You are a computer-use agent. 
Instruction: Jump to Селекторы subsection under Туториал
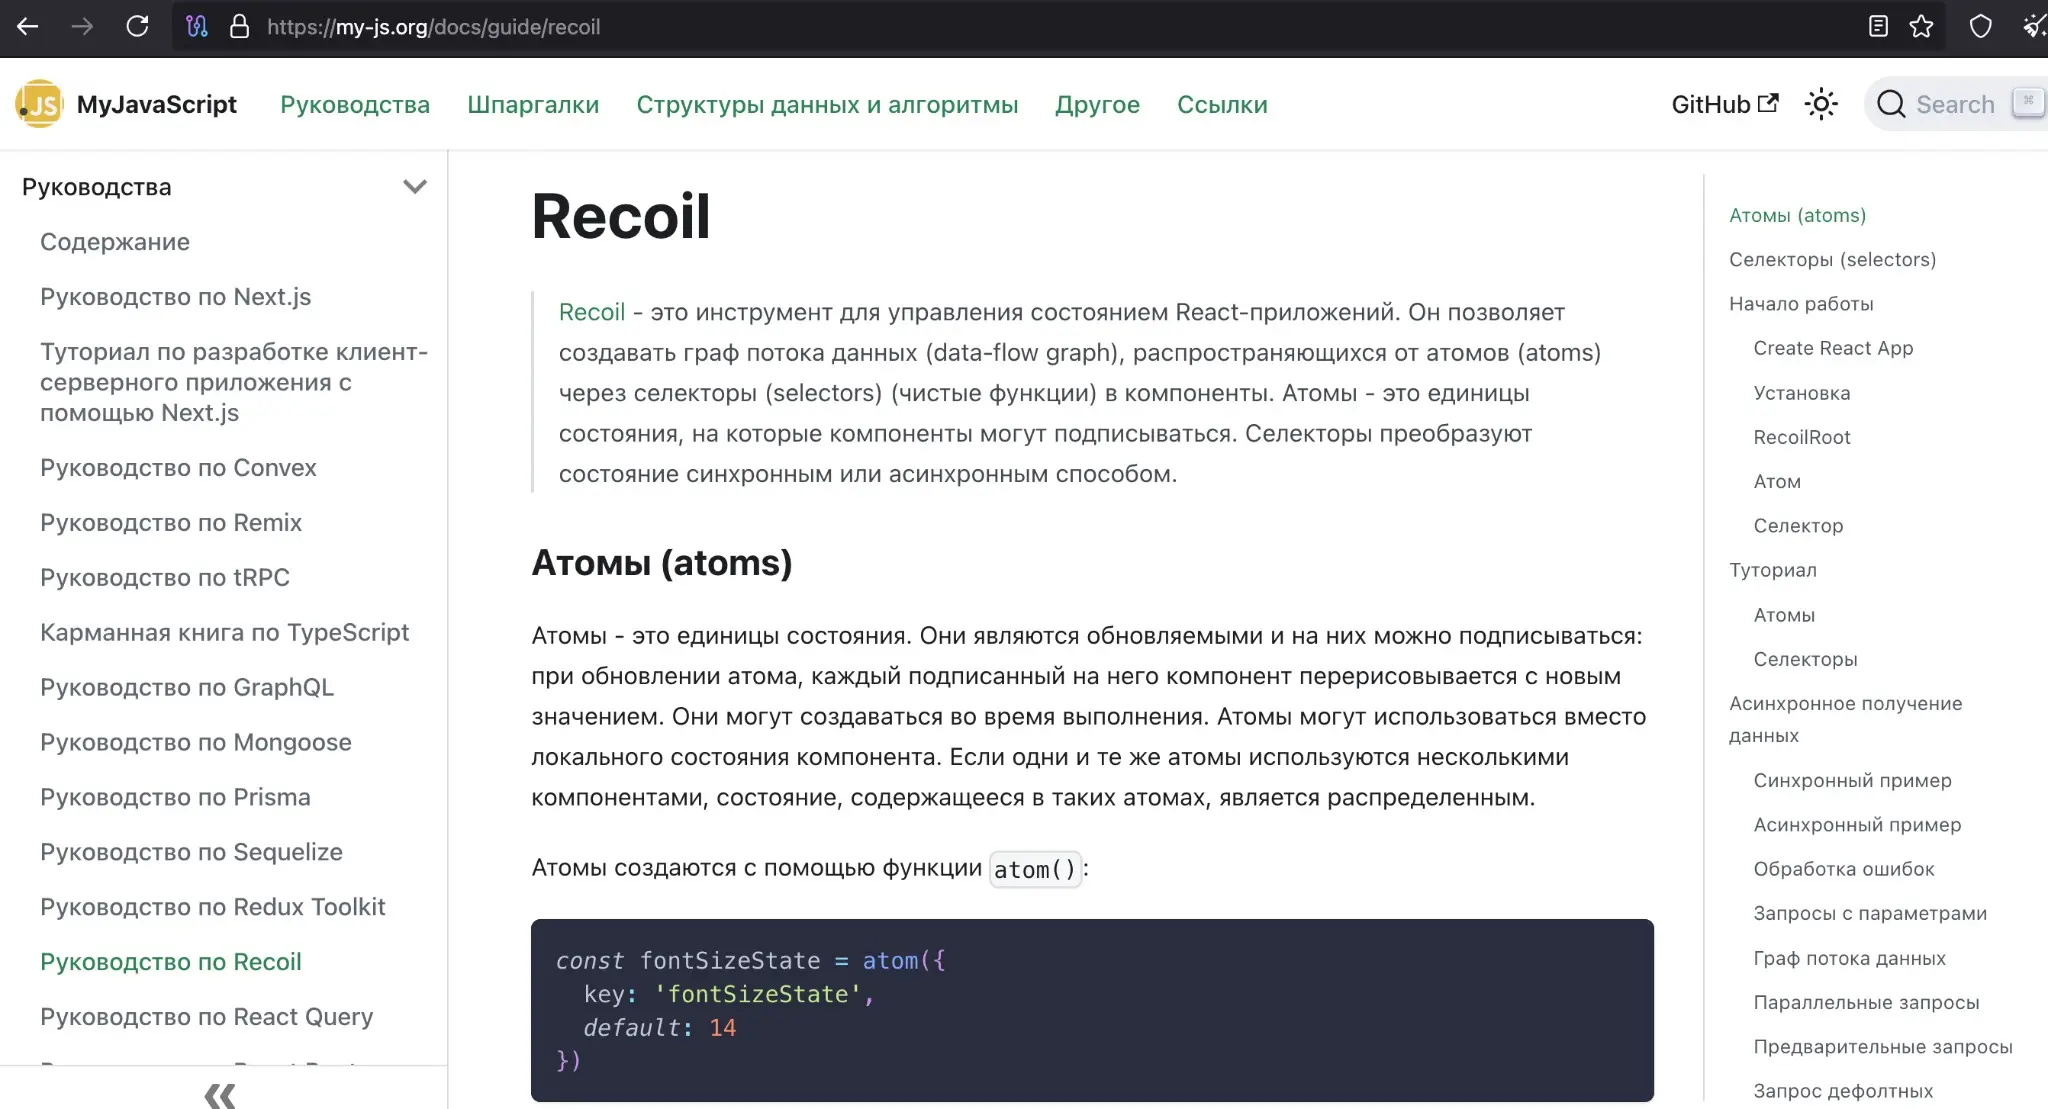(x=1805, y=659)
